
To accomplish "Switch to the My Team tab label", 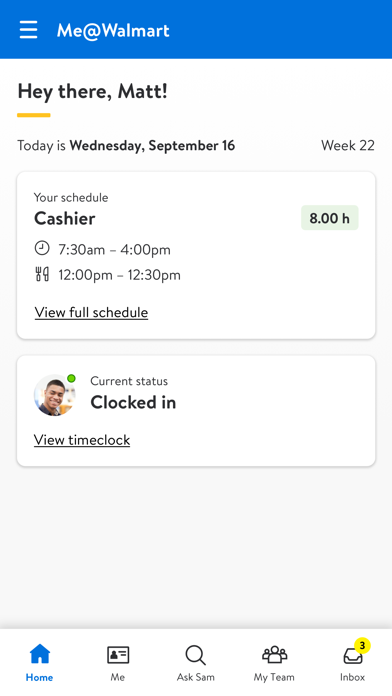I will [274, 677].
